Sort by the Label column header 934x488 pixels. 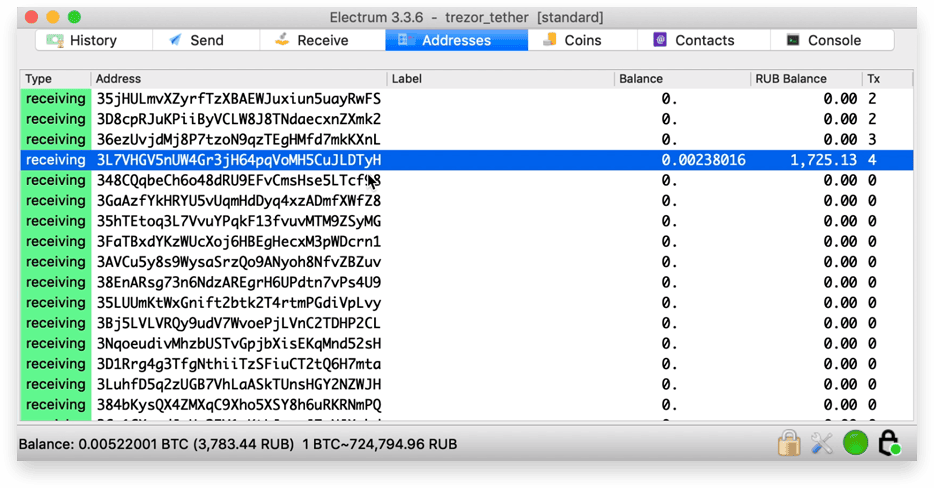(500, 79)
